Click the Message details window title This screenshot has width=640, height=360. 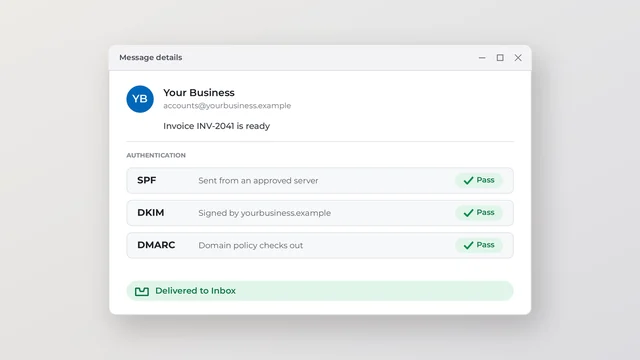[x=151, y=58]
